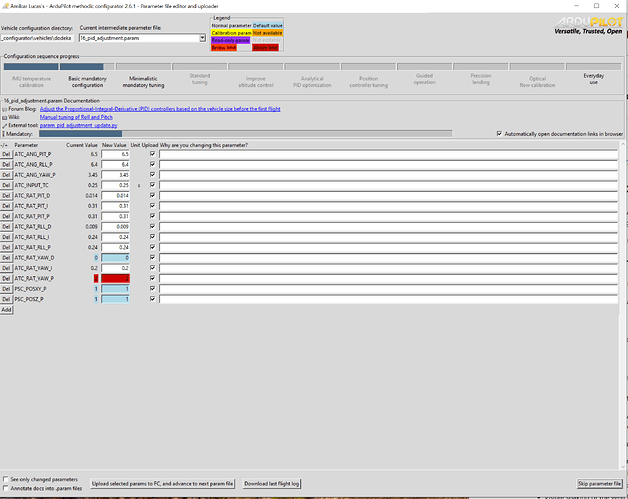This screenshot has height=499, width=628.
Task: Enable Annotate docs into .param files
Action: click(x=6, y=488)
